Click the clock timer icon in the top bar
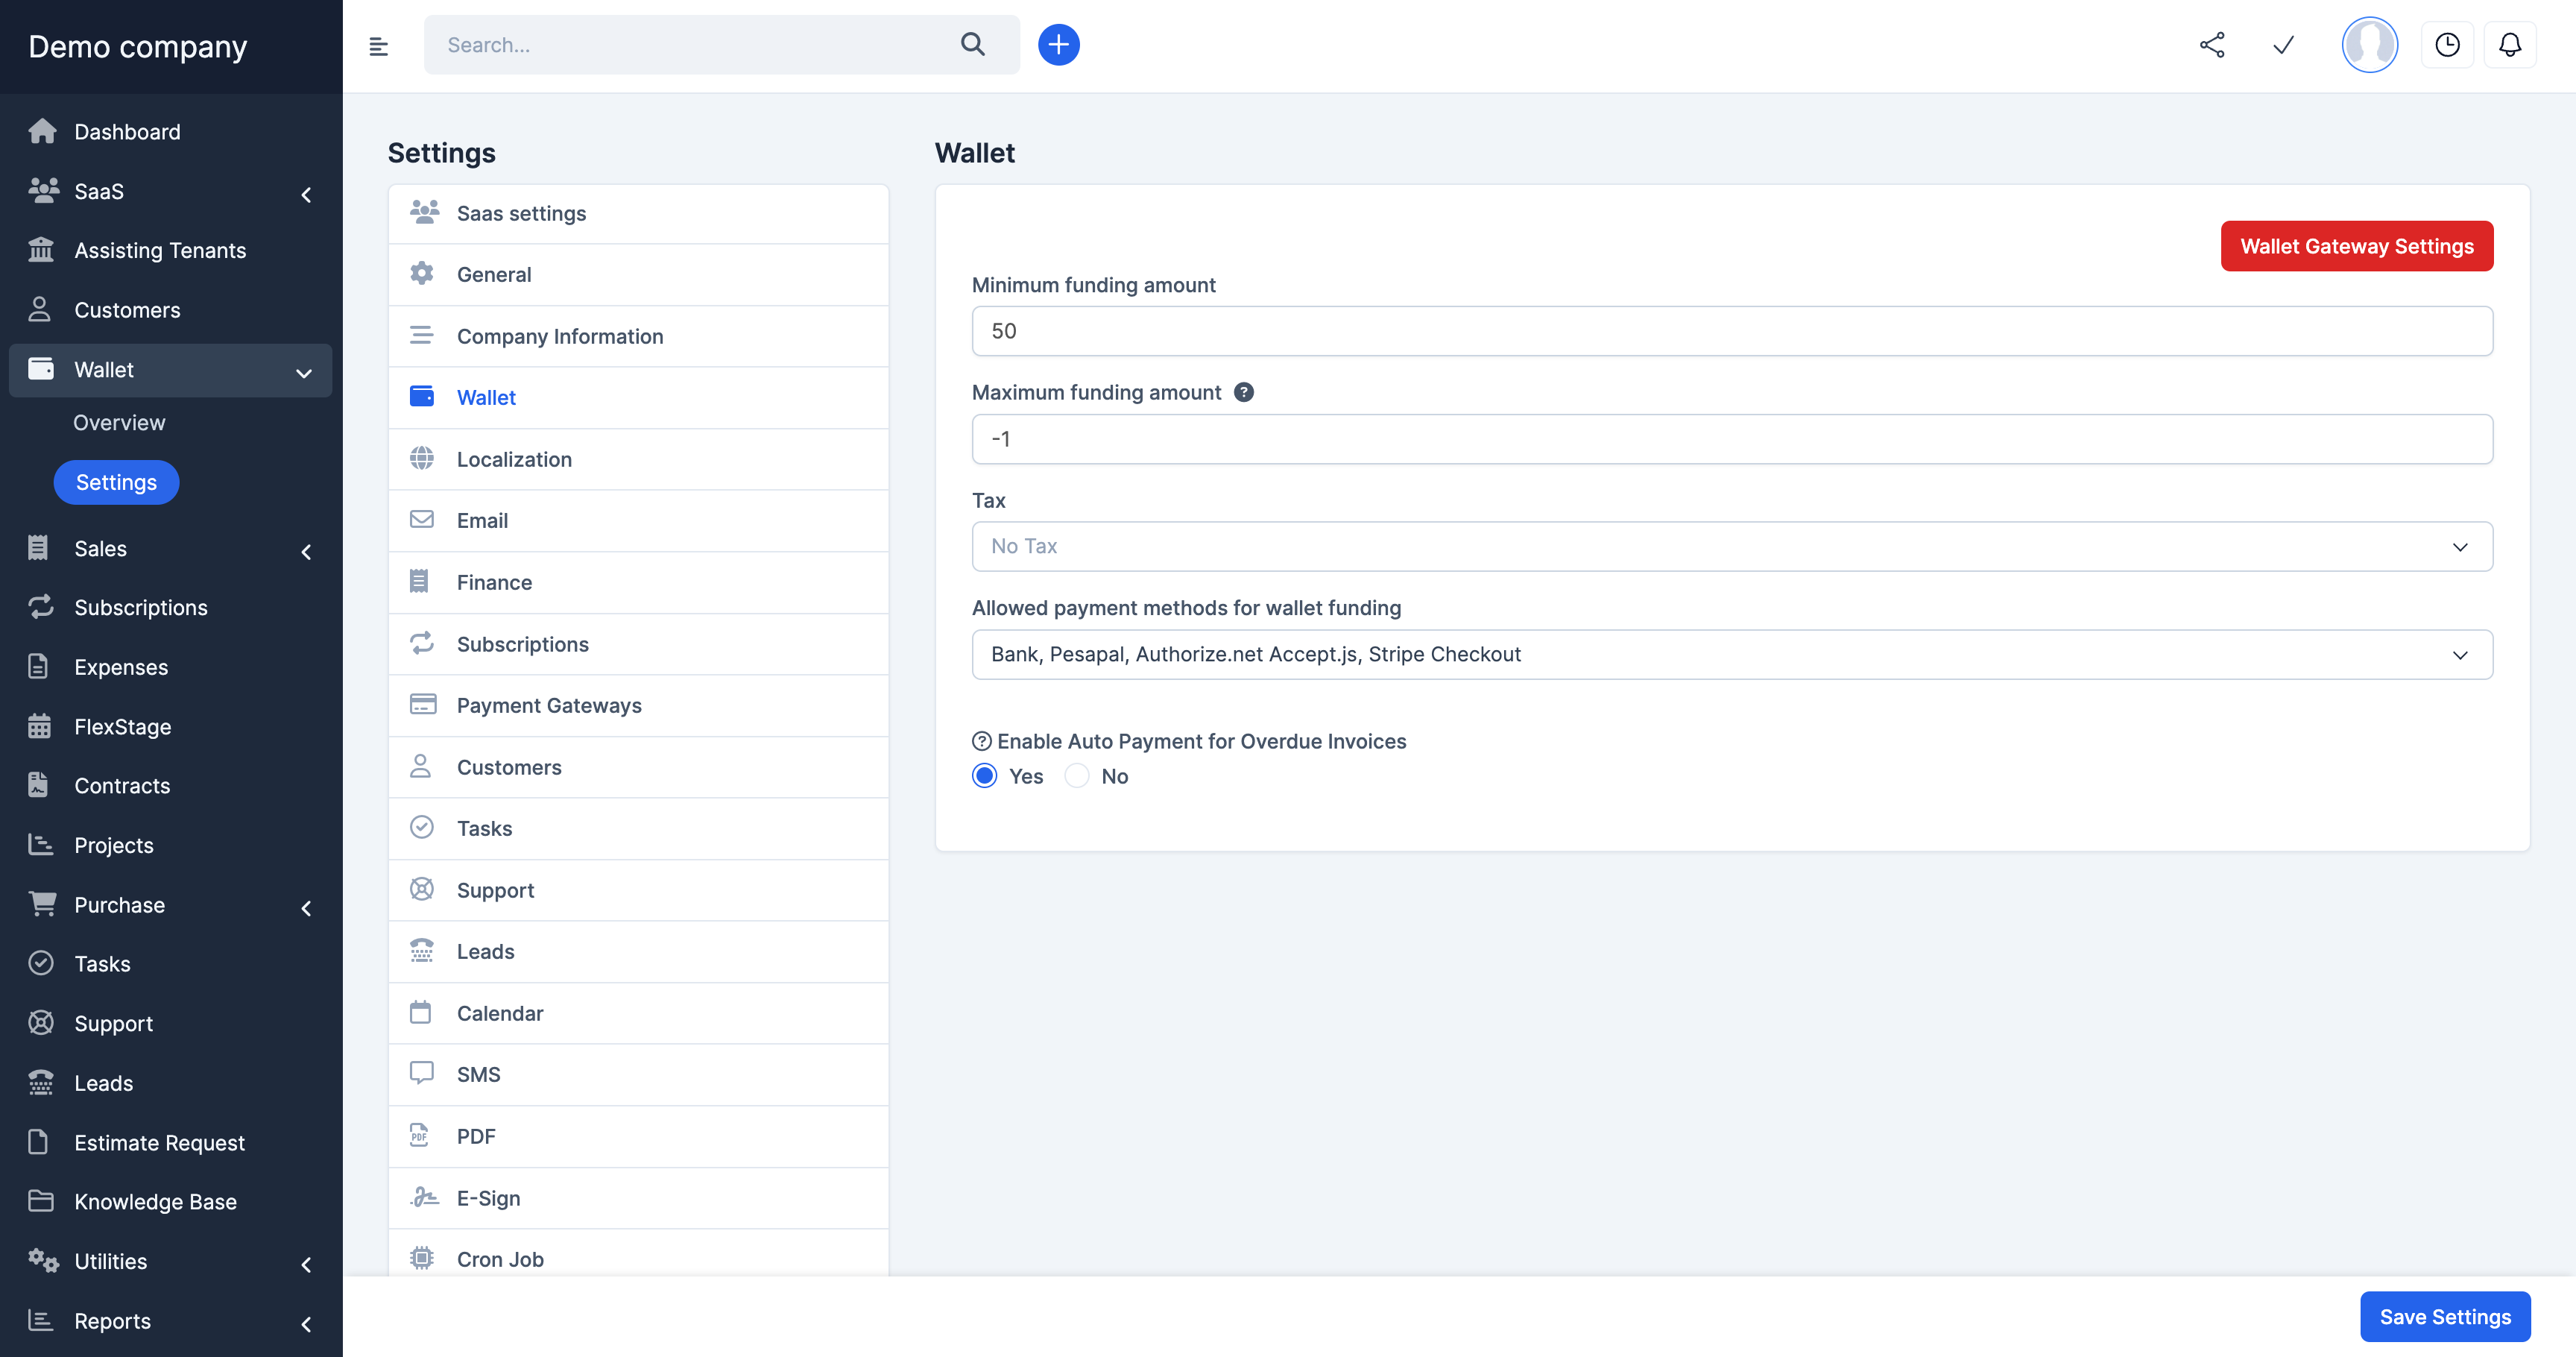The width and height of the screenshot is (2576, 1357). 2446,45
